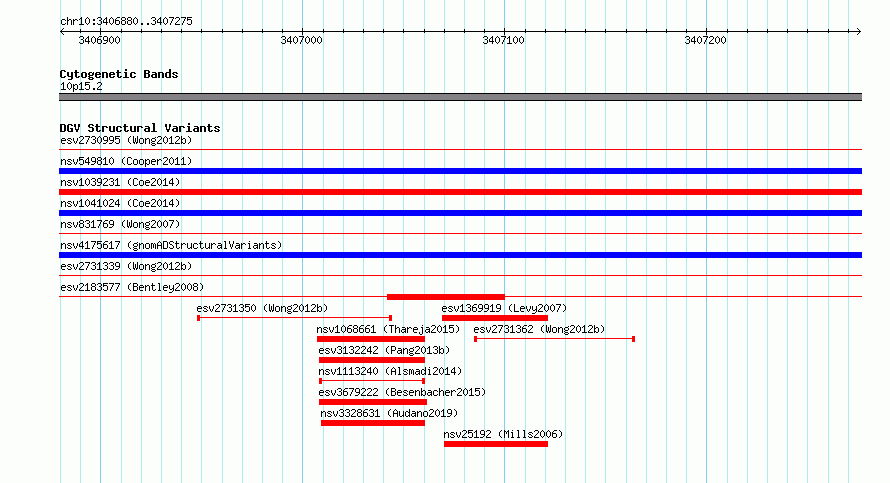Image resolution: width=890 pixels, height=483 pixels.
Task: Select the thick red segment of esv2183577
Action: pyautogui.click(x=446, y=297)
